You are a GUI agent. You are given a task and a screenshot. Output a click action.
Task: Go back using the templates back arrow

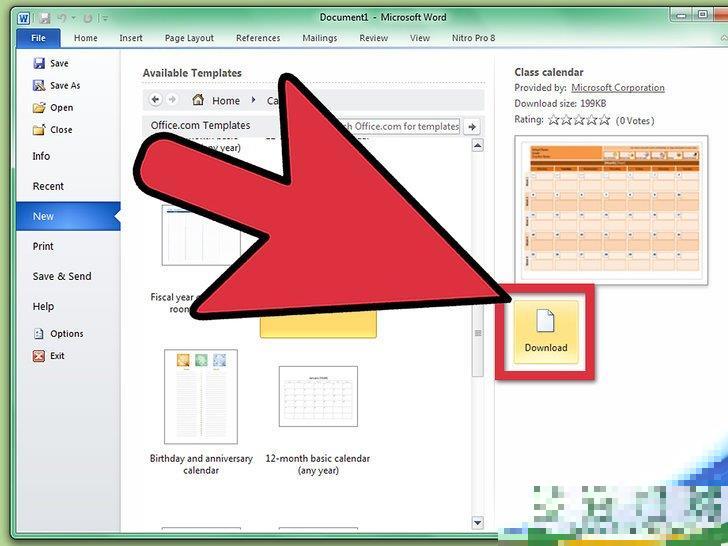pos(155,100)
